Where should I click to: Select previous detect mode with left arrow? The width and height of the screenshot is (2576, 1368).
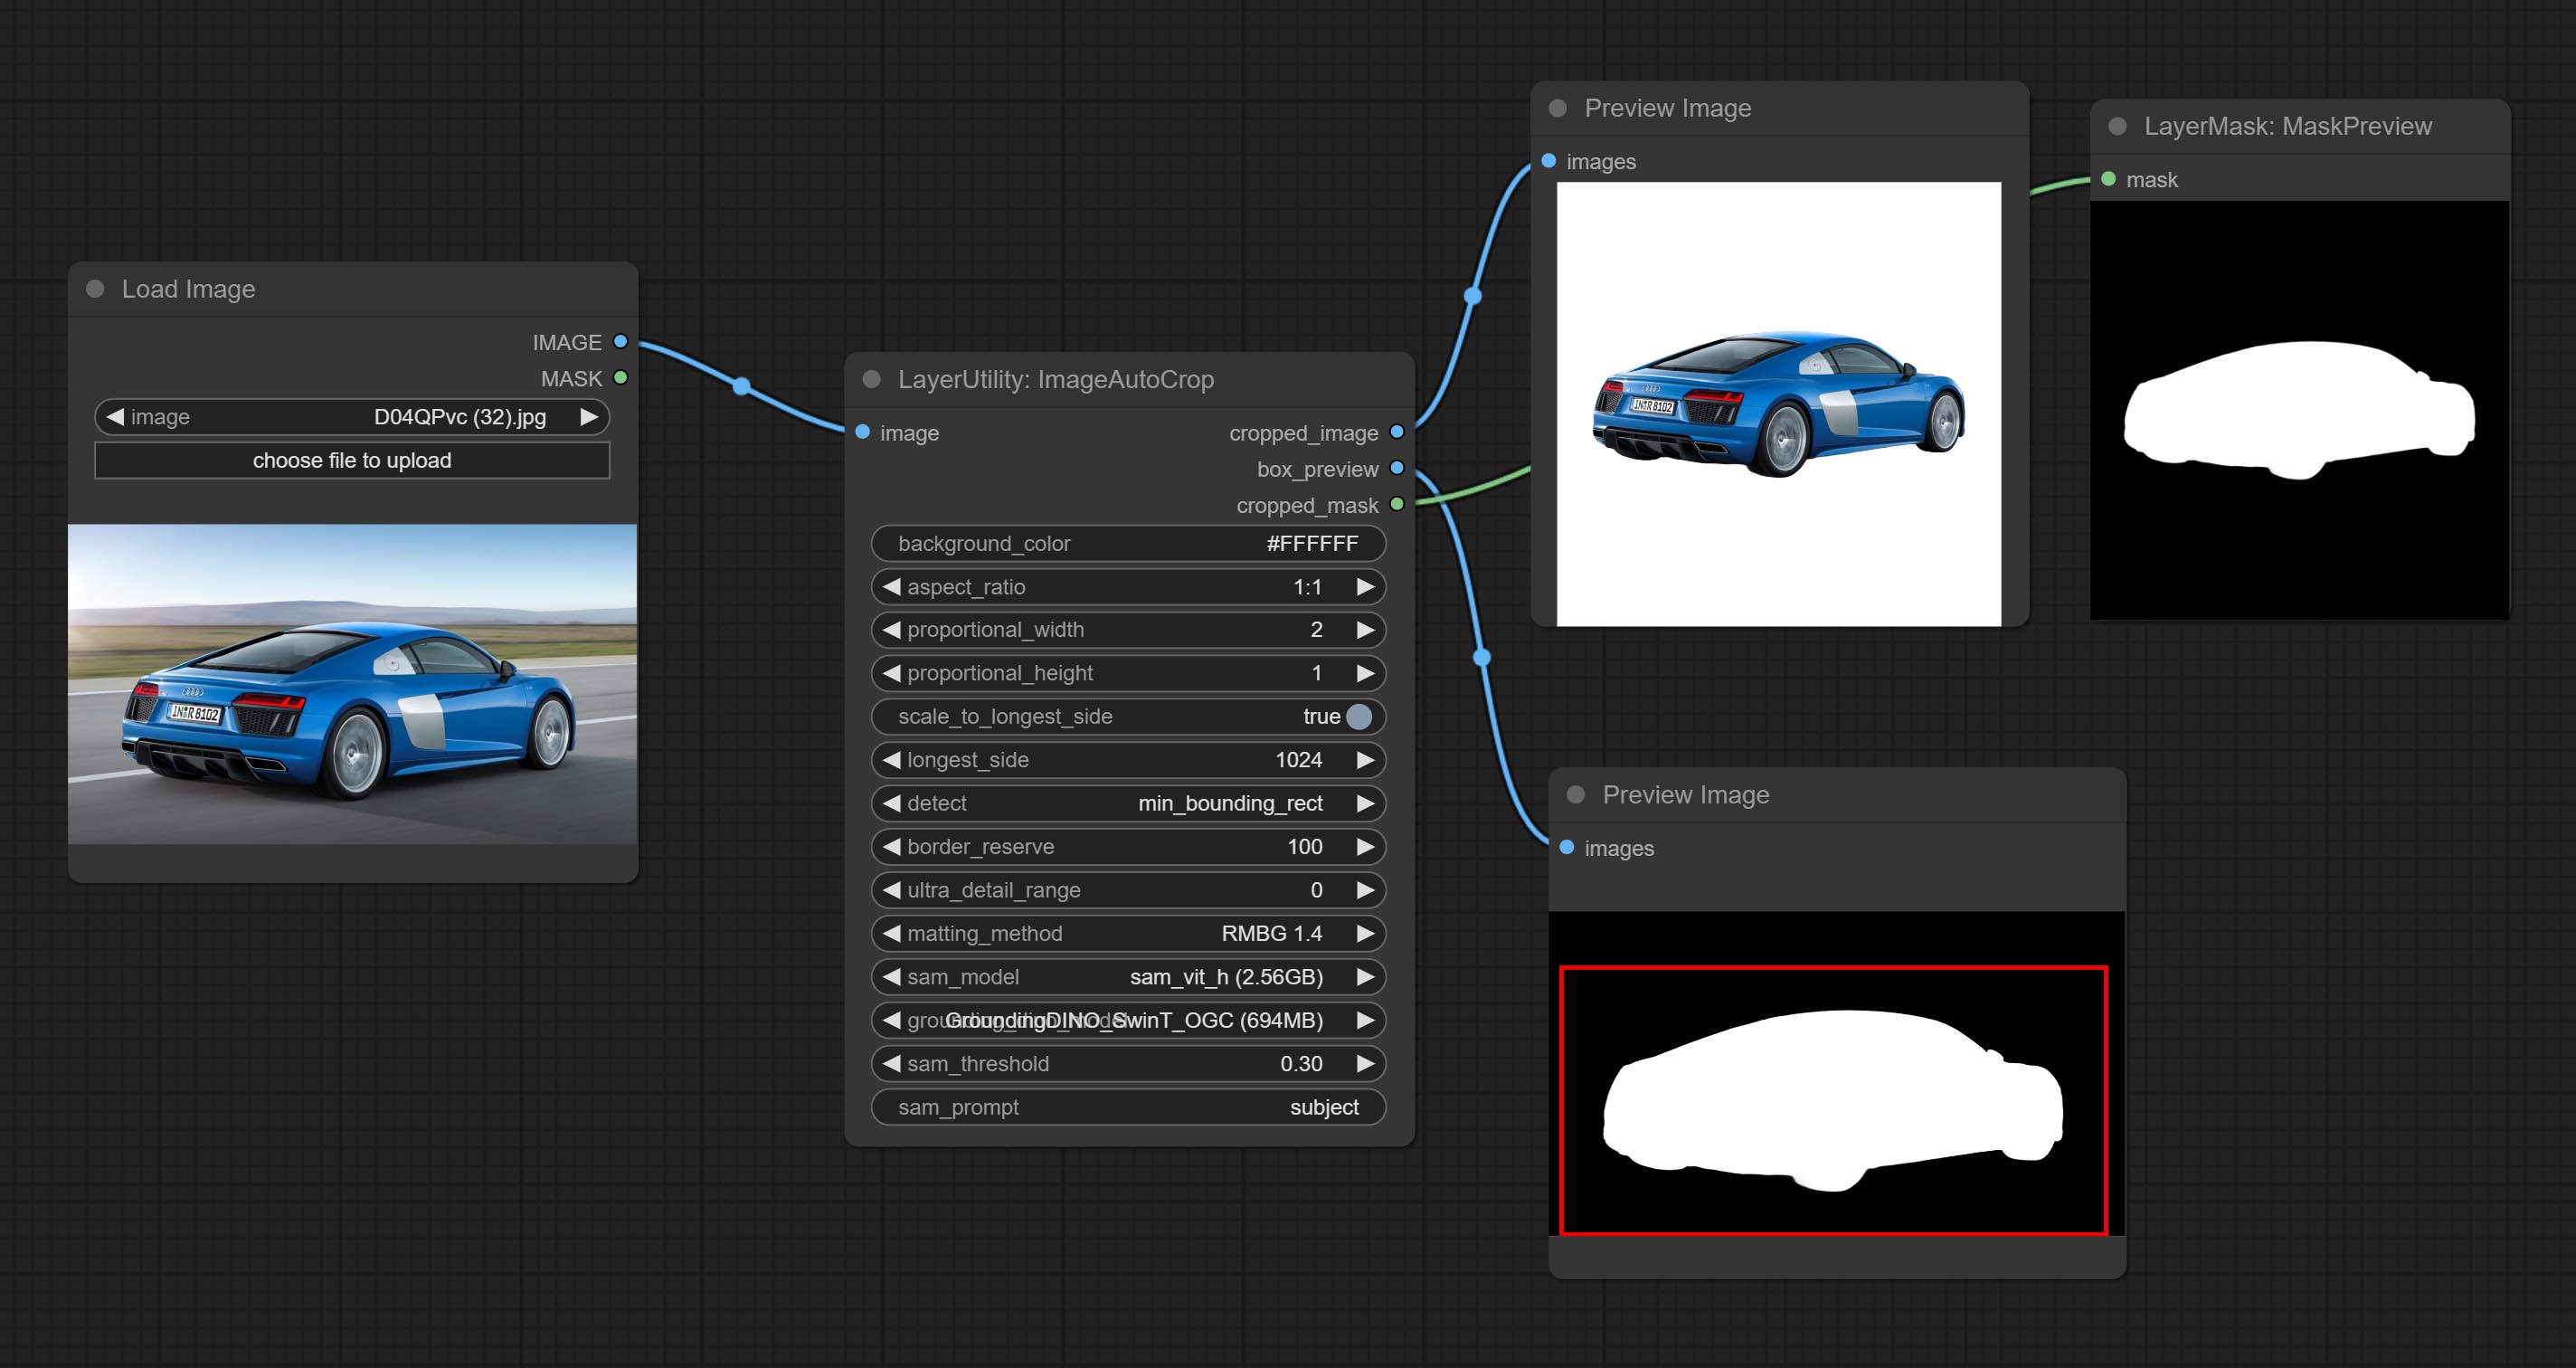[891, 803]
